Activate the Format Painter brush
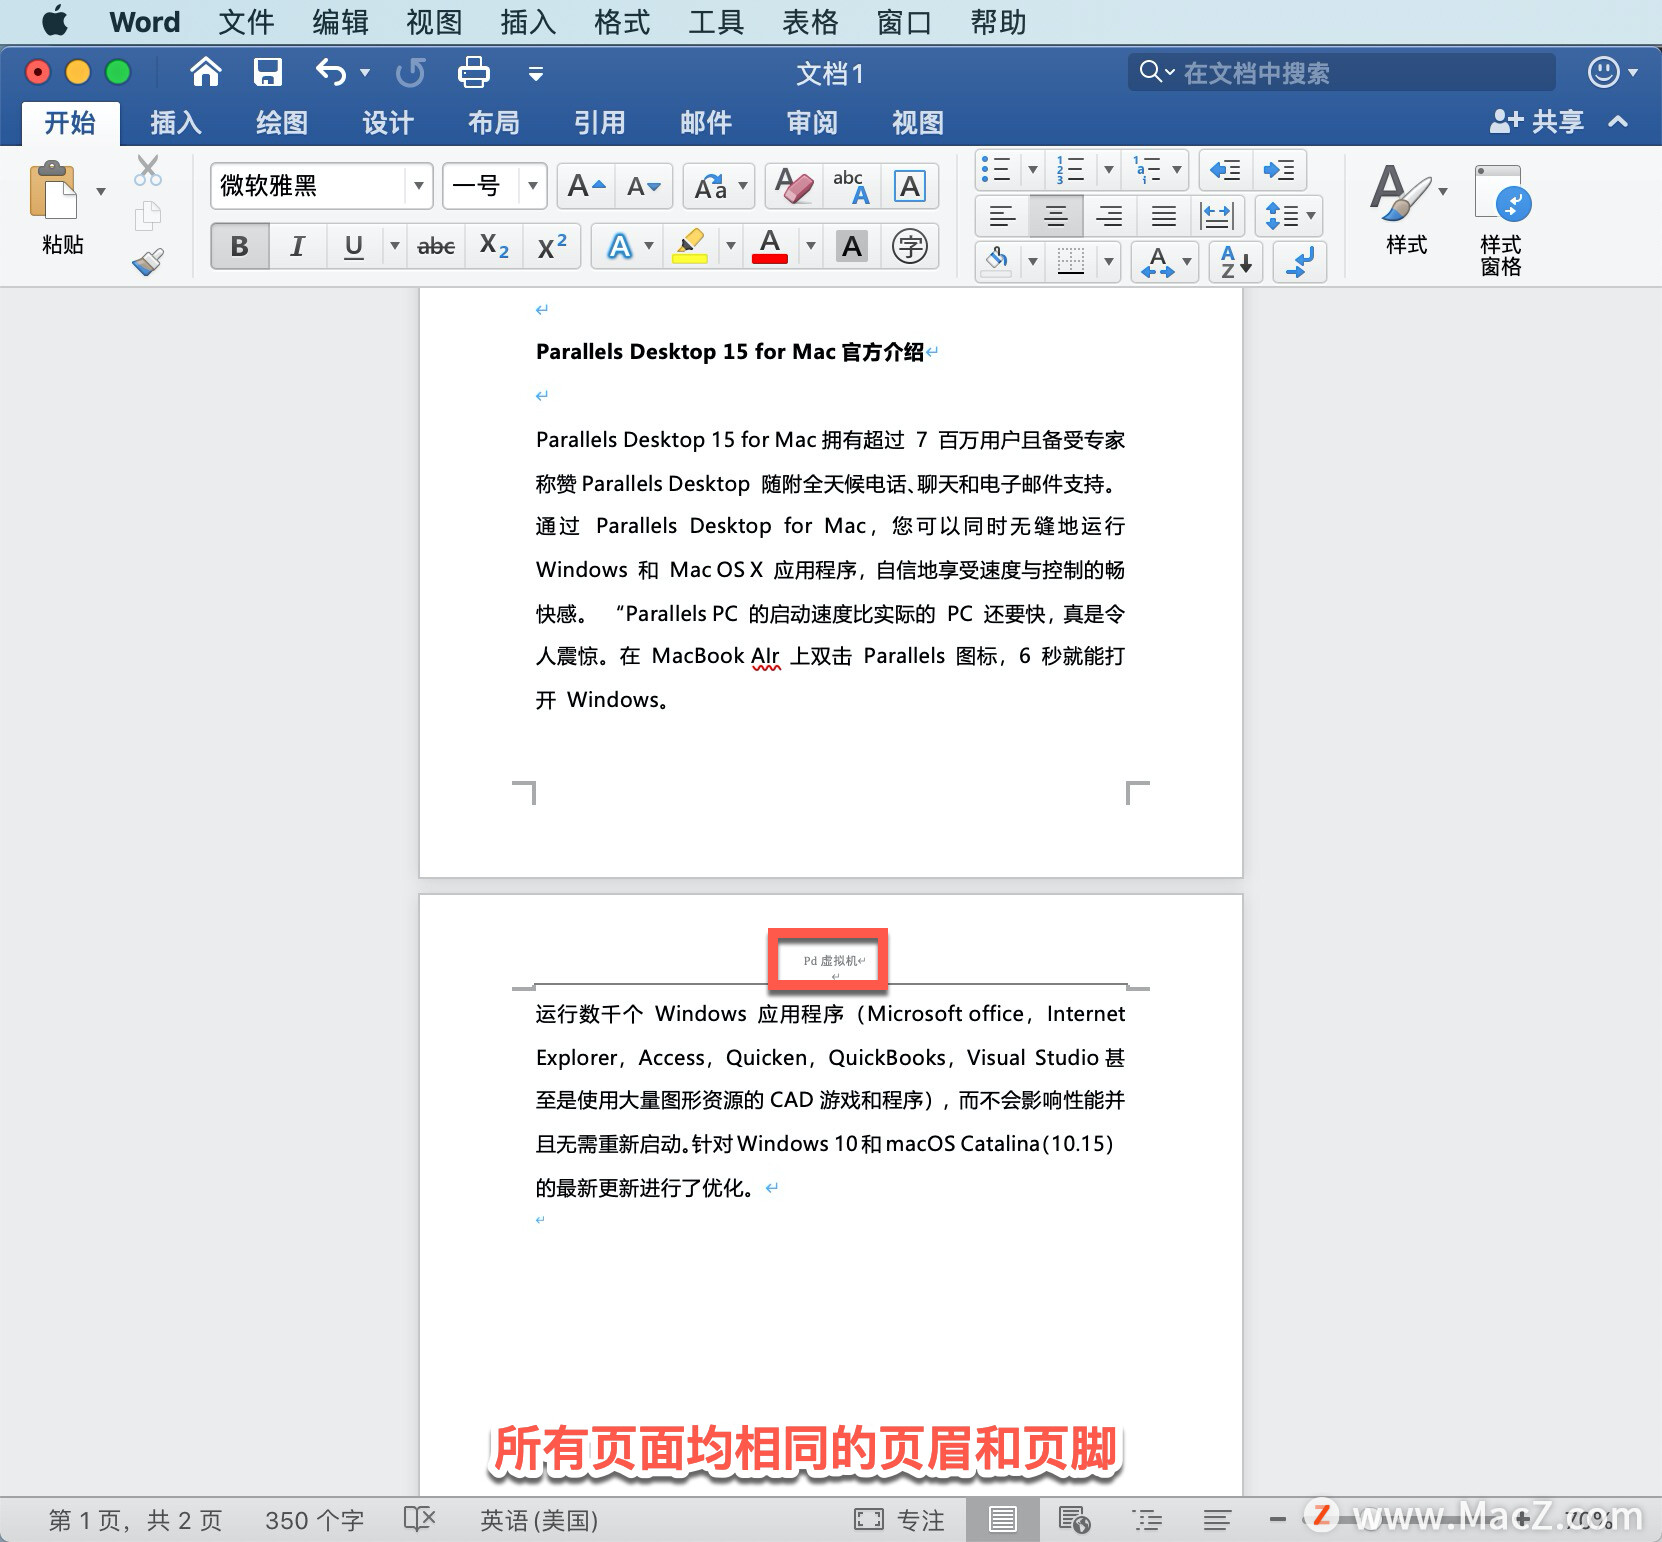Image resolution: width=1662 pixels, height=1542 pixels. click(148, 262)
